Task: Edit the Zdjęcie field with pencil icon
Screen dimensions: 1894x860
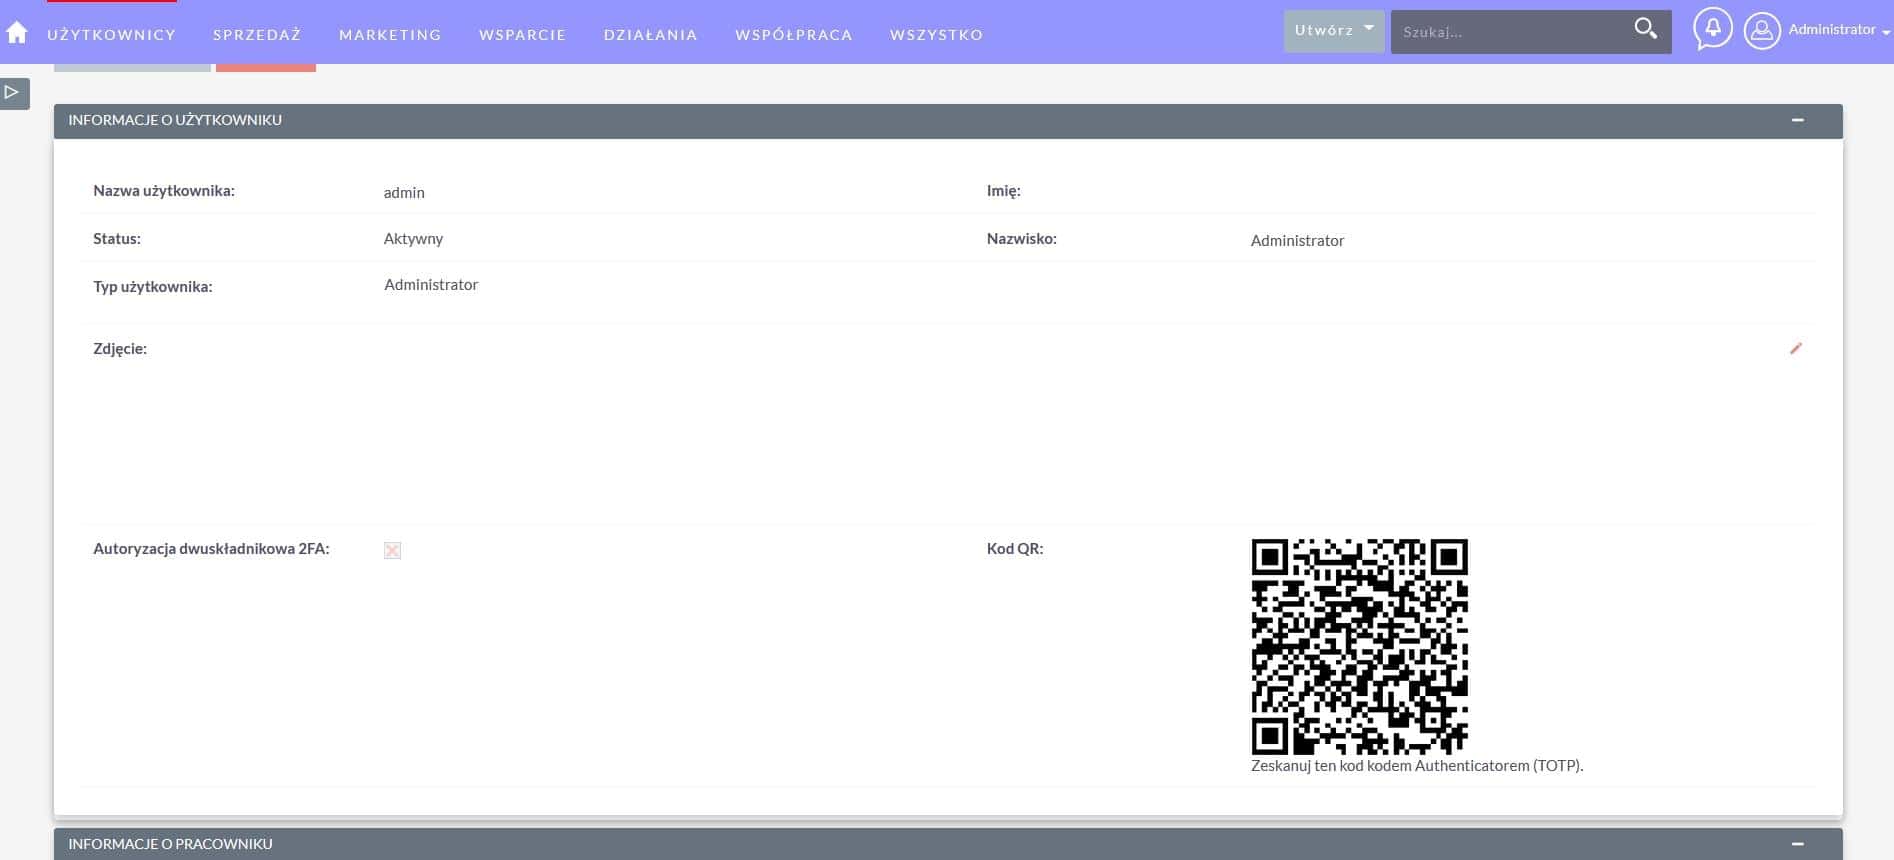Action: coord(1796,348)
